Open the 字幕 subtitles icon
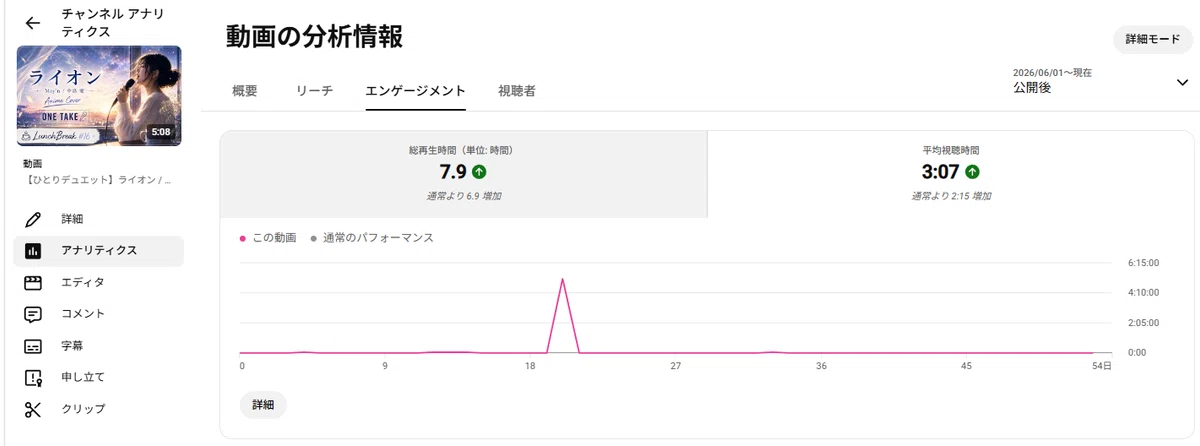This screenshot has width=1200, height=446. 33,346
